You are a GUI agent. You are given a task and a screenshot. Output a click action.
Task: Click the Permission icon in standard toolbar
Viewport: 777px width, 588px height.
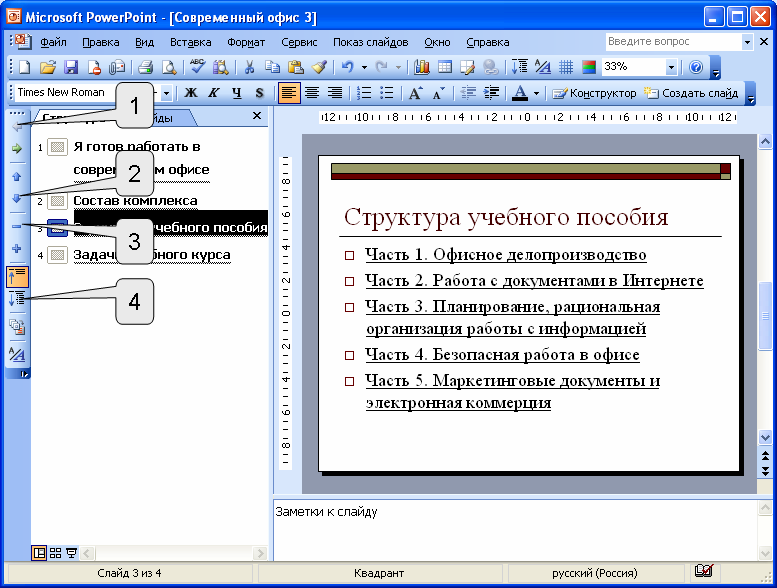(x=94, y=67)
